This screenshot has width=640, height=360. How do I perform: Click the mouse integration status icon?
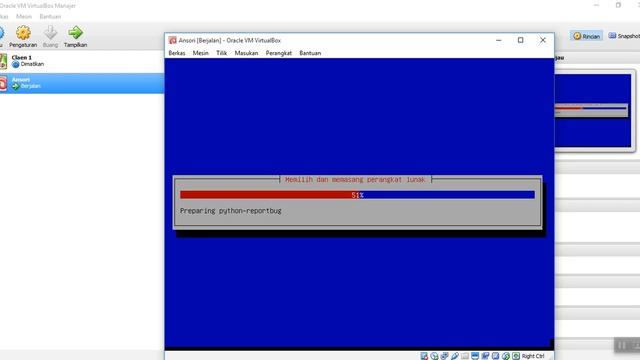[x=506, y=356]
